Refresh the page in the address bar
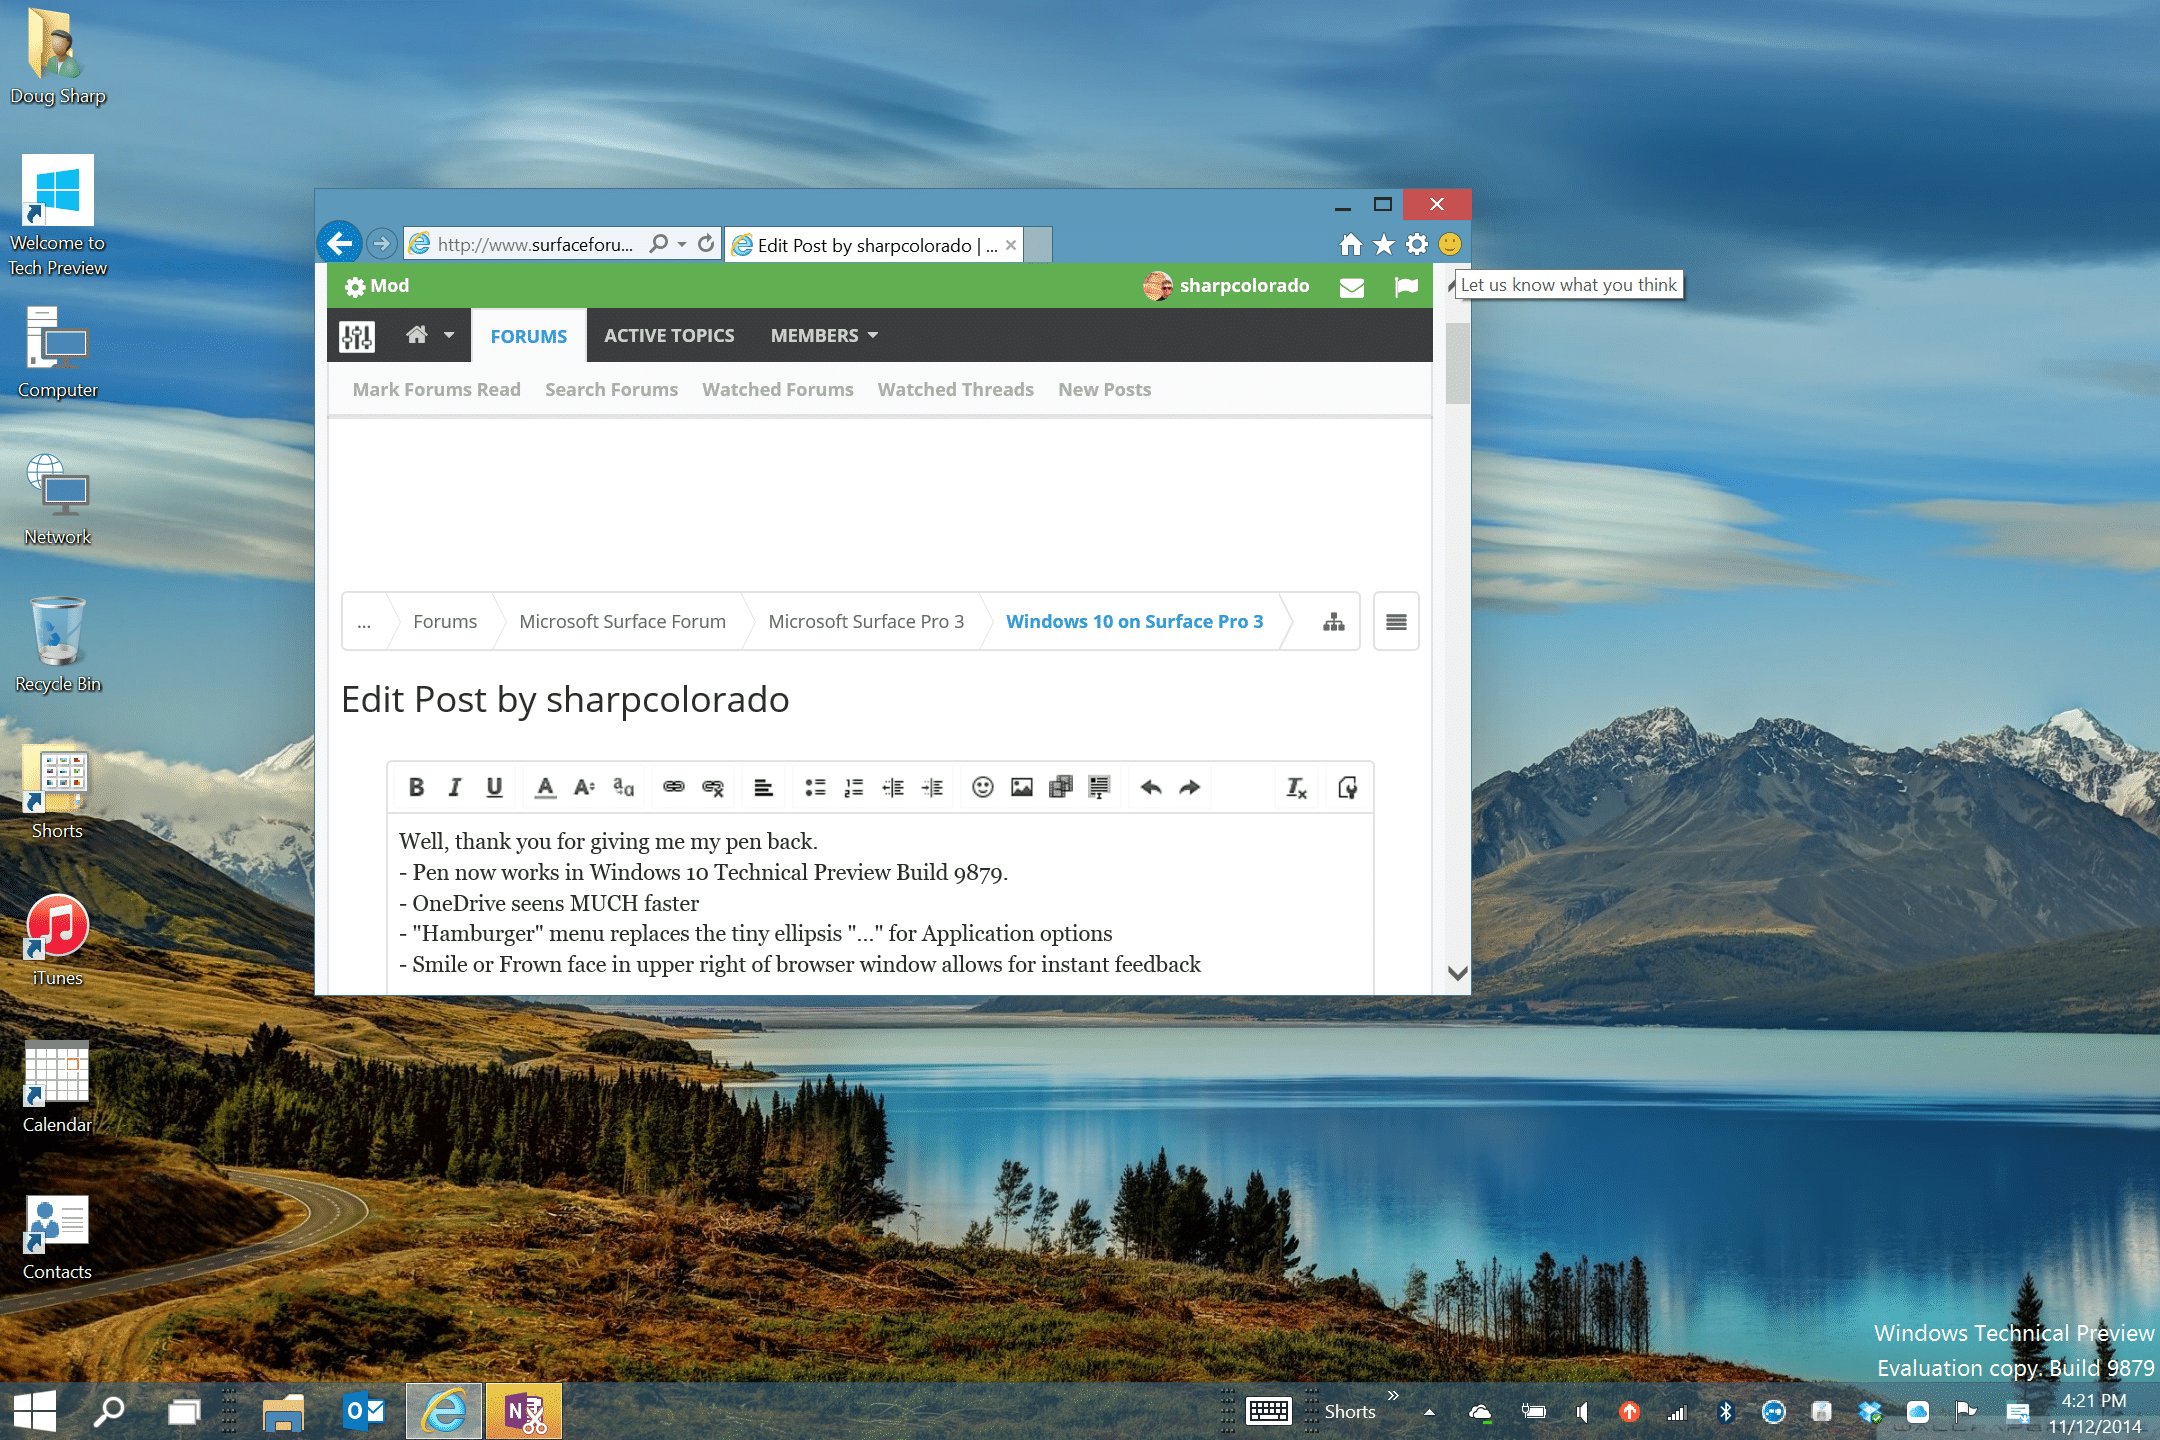The height and width of the screenshot is (1440, 2160). click(706, 244)
